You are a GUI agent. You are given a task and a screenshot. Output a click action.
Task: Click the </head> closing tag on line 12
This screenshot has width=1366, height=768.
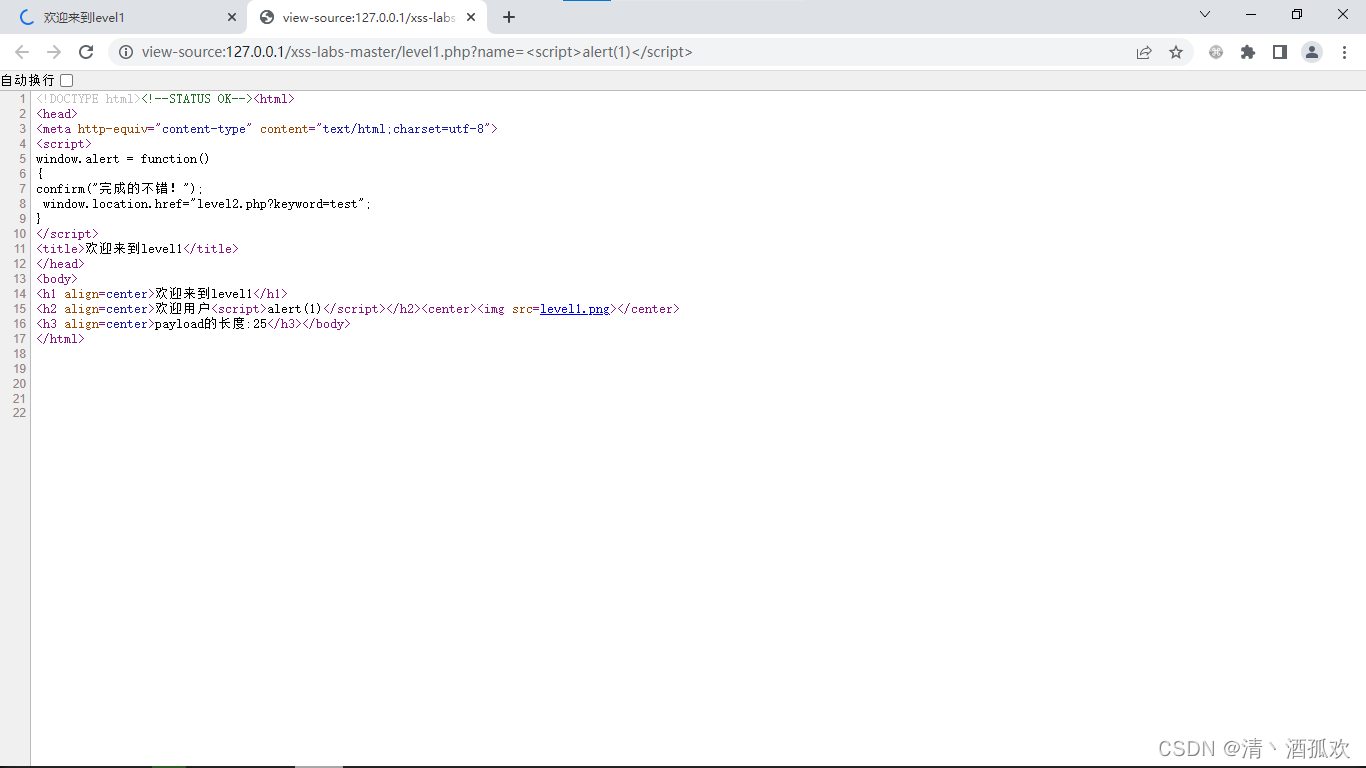(x=60, y=264)
